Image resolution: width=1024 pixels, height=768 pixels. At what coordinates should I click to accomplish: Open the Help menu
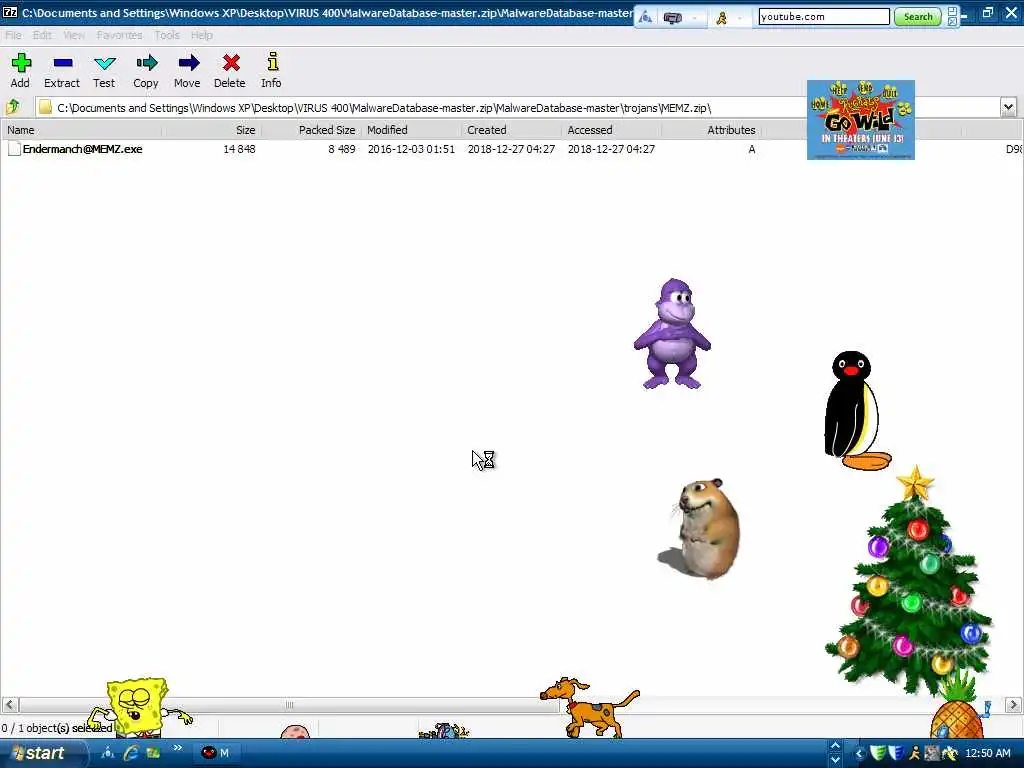click(x=202, y=35)
